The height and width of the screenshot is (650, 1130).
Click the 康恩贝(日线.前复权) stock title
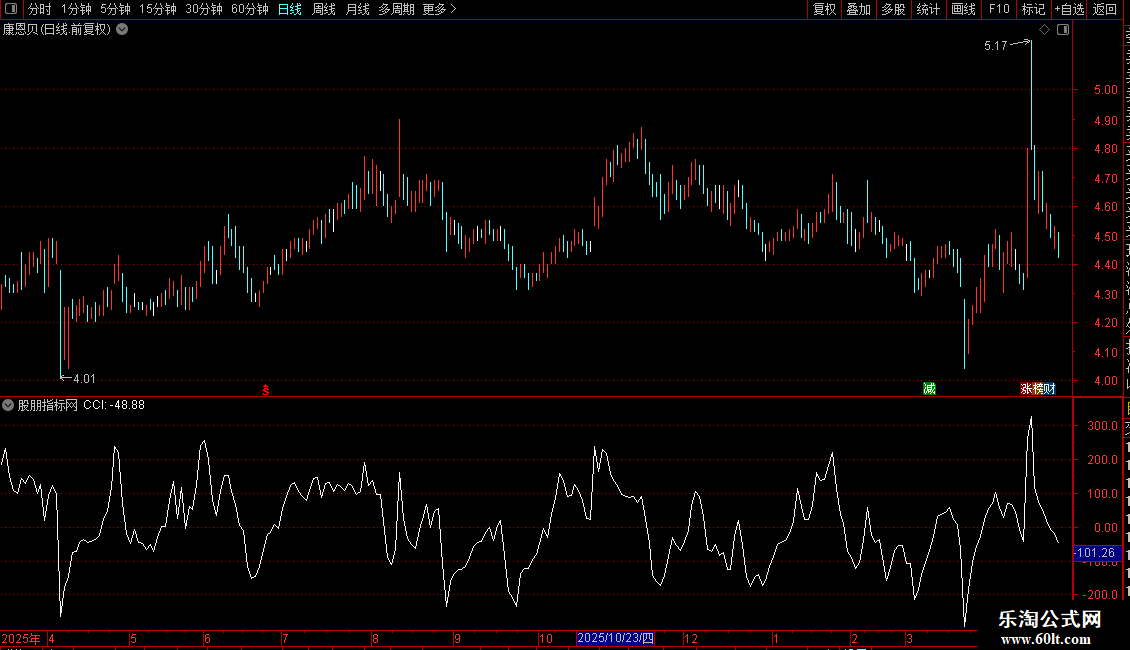click(57, 30)
